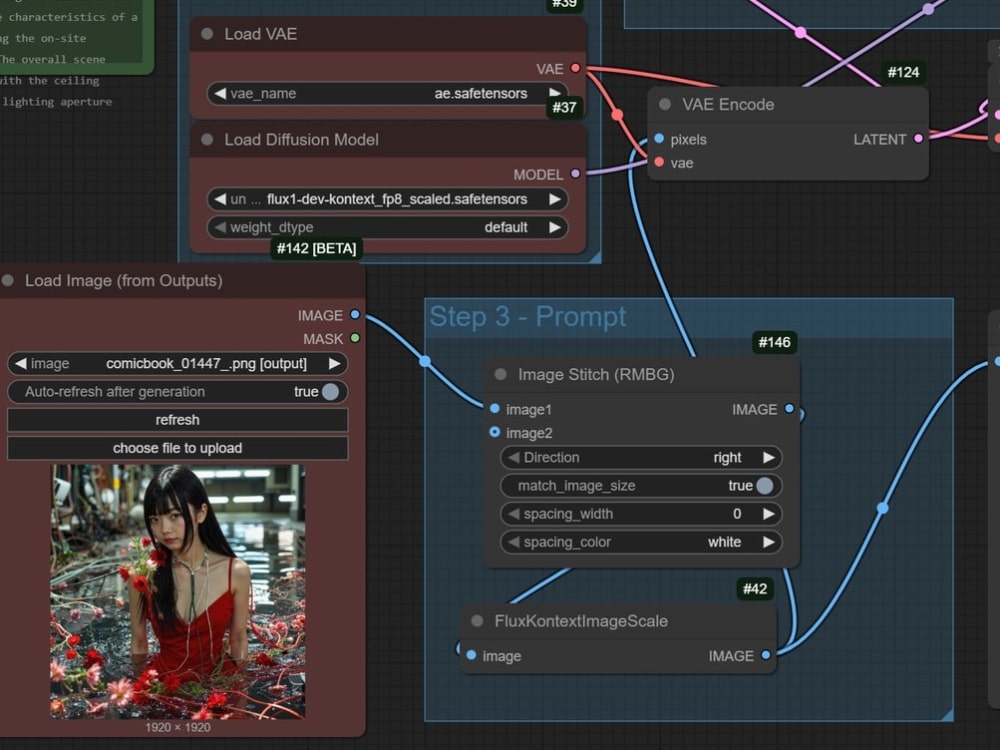Toggle Auto-refresh after generation off

click(x=330, y=392)
